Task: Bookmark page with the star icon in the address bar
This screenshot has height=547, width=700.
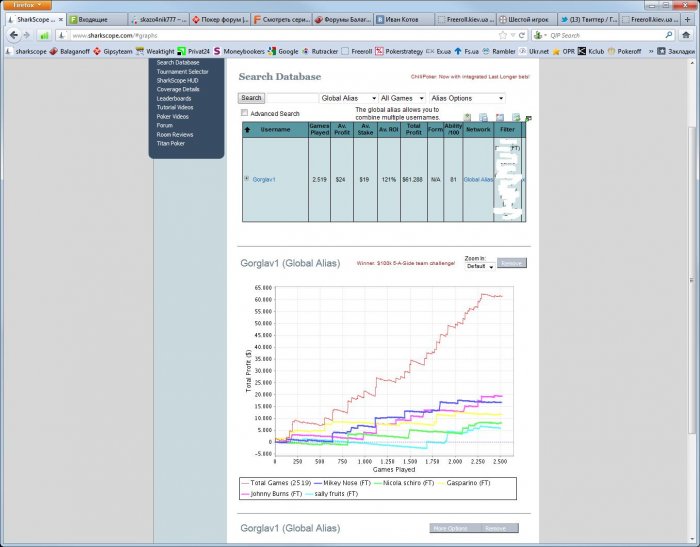Action: pyautogui.click(x=503, y=35)
